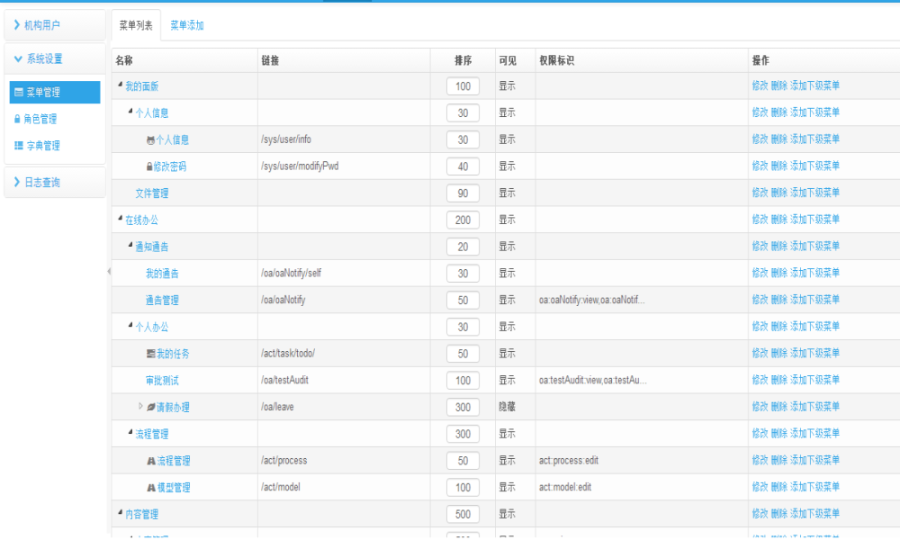
Task: Click the lock icon beside 角色管理
Action: tap(18, 119)
